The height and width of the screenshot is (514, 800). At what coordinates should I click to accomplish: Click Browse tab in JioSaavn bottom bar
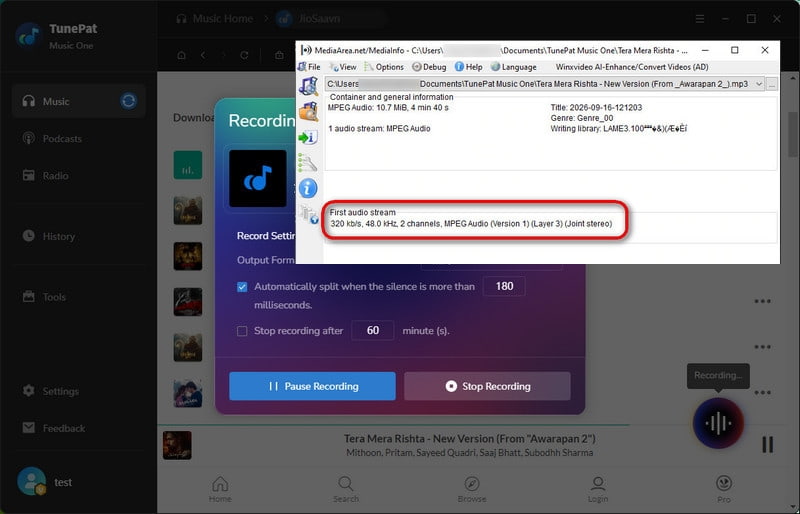pos(471,489)
